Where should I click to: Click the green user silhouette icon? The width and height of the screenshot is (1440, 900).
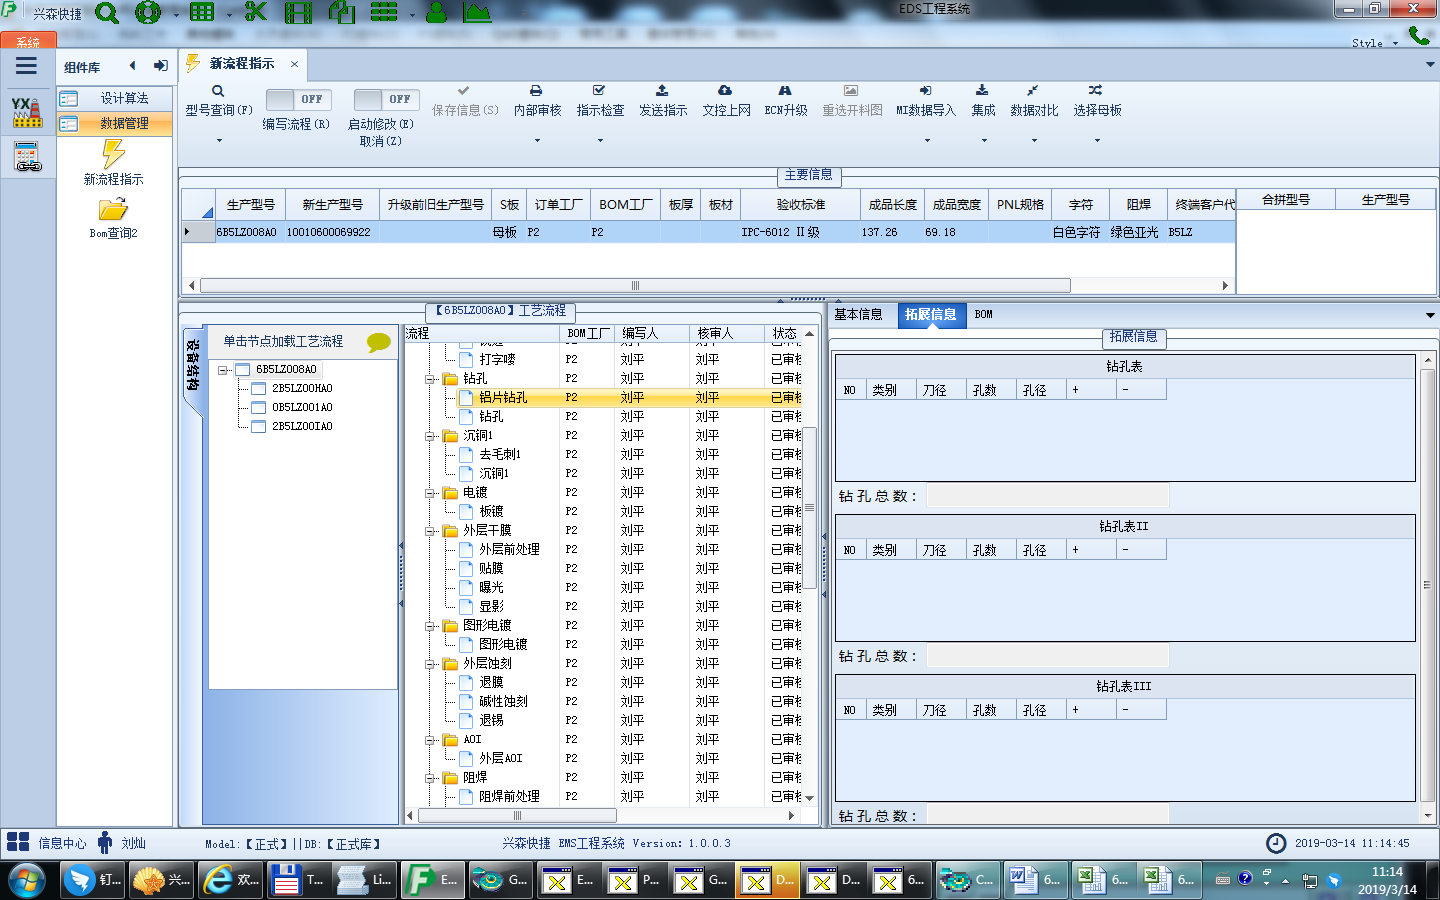436,12
